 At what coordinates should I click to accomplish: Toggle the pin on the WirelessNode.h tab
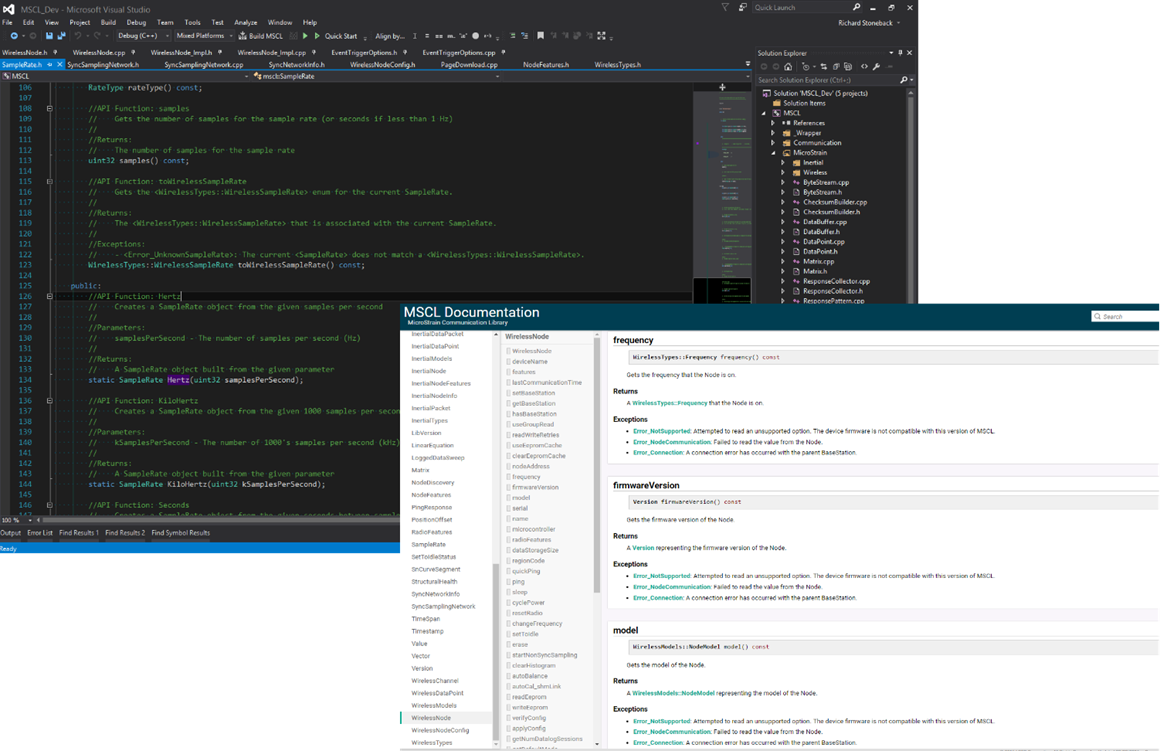[x=57, y=53]
